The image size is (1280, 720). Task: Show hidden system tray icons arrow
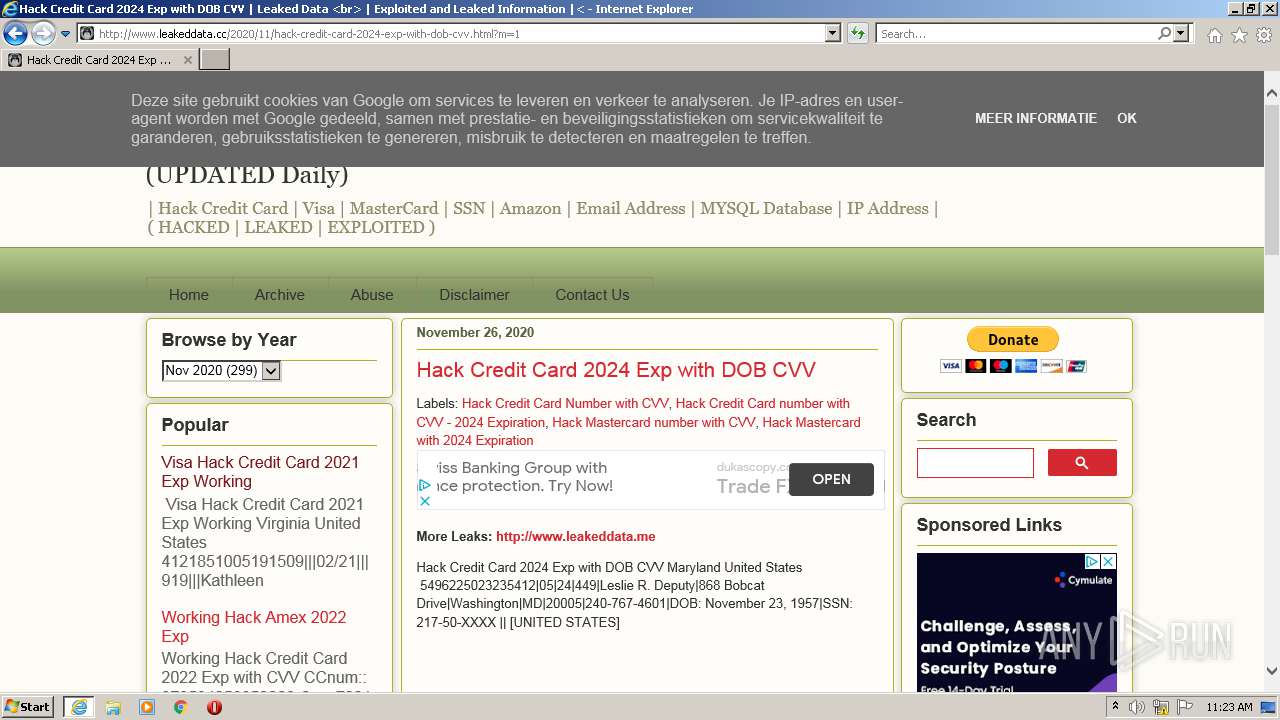1115,707
